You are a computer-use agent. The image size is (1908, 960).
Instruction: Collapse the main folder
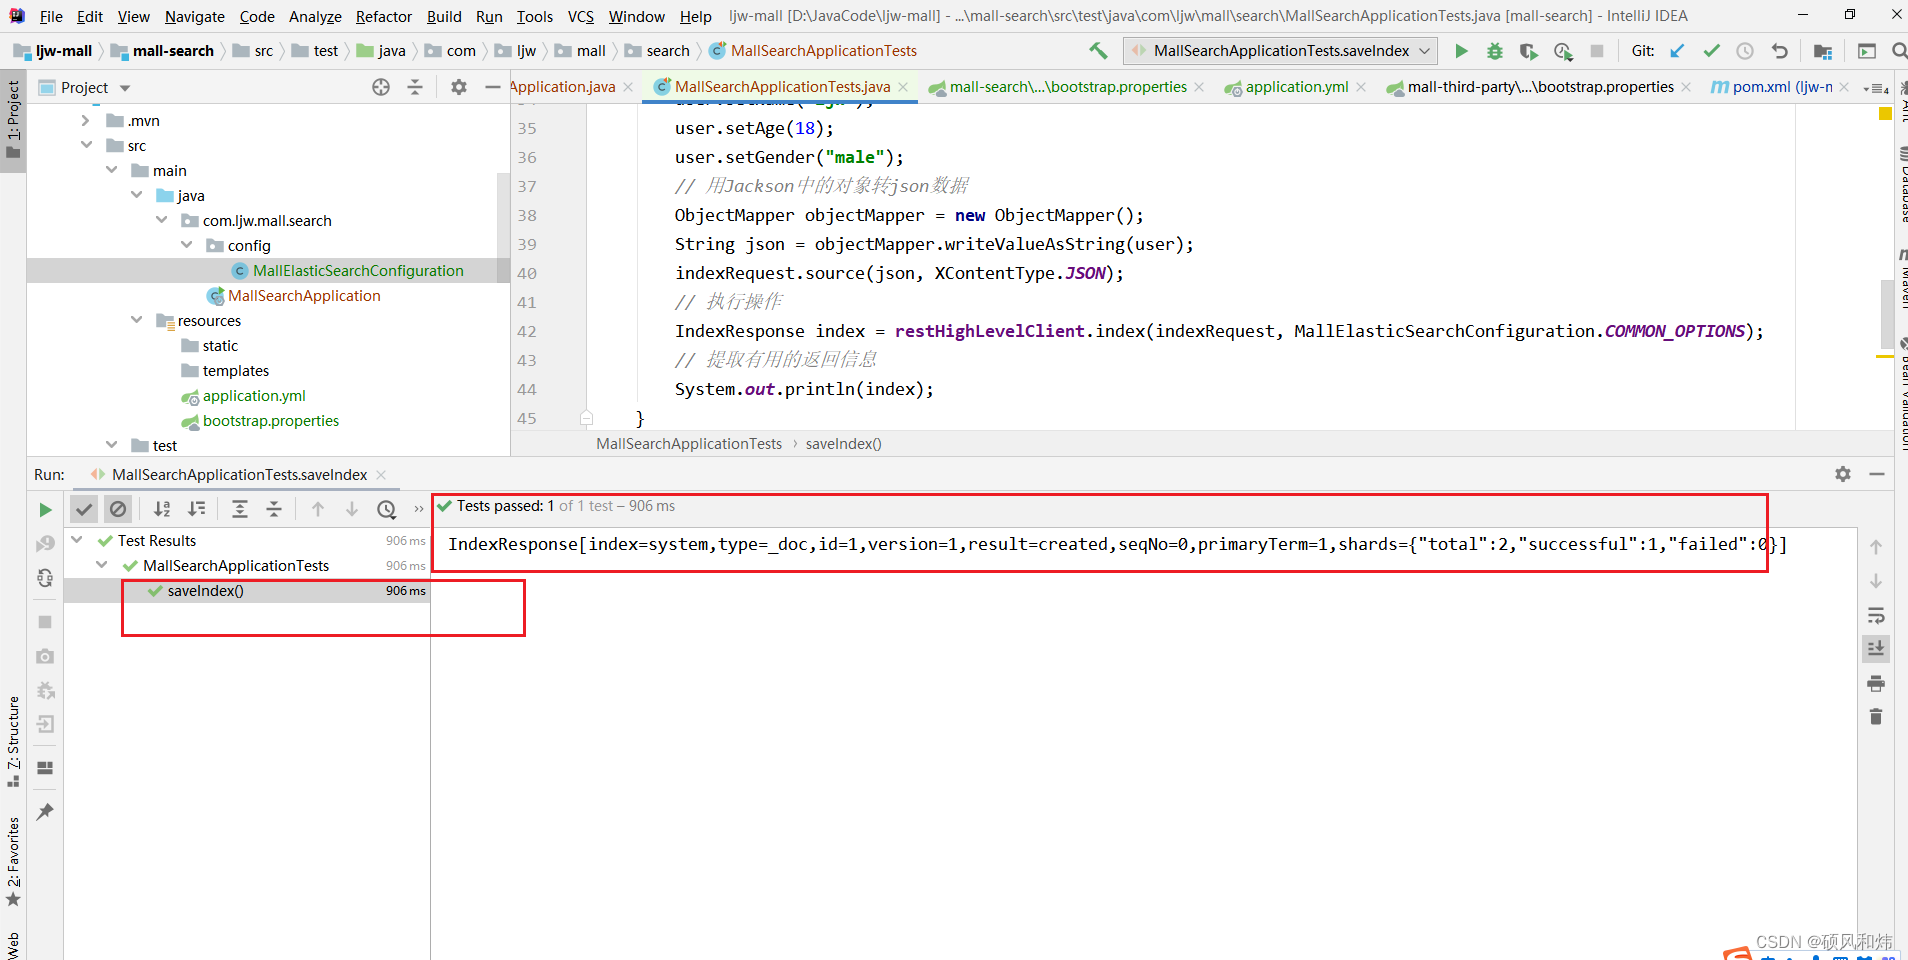pos(111,171)
